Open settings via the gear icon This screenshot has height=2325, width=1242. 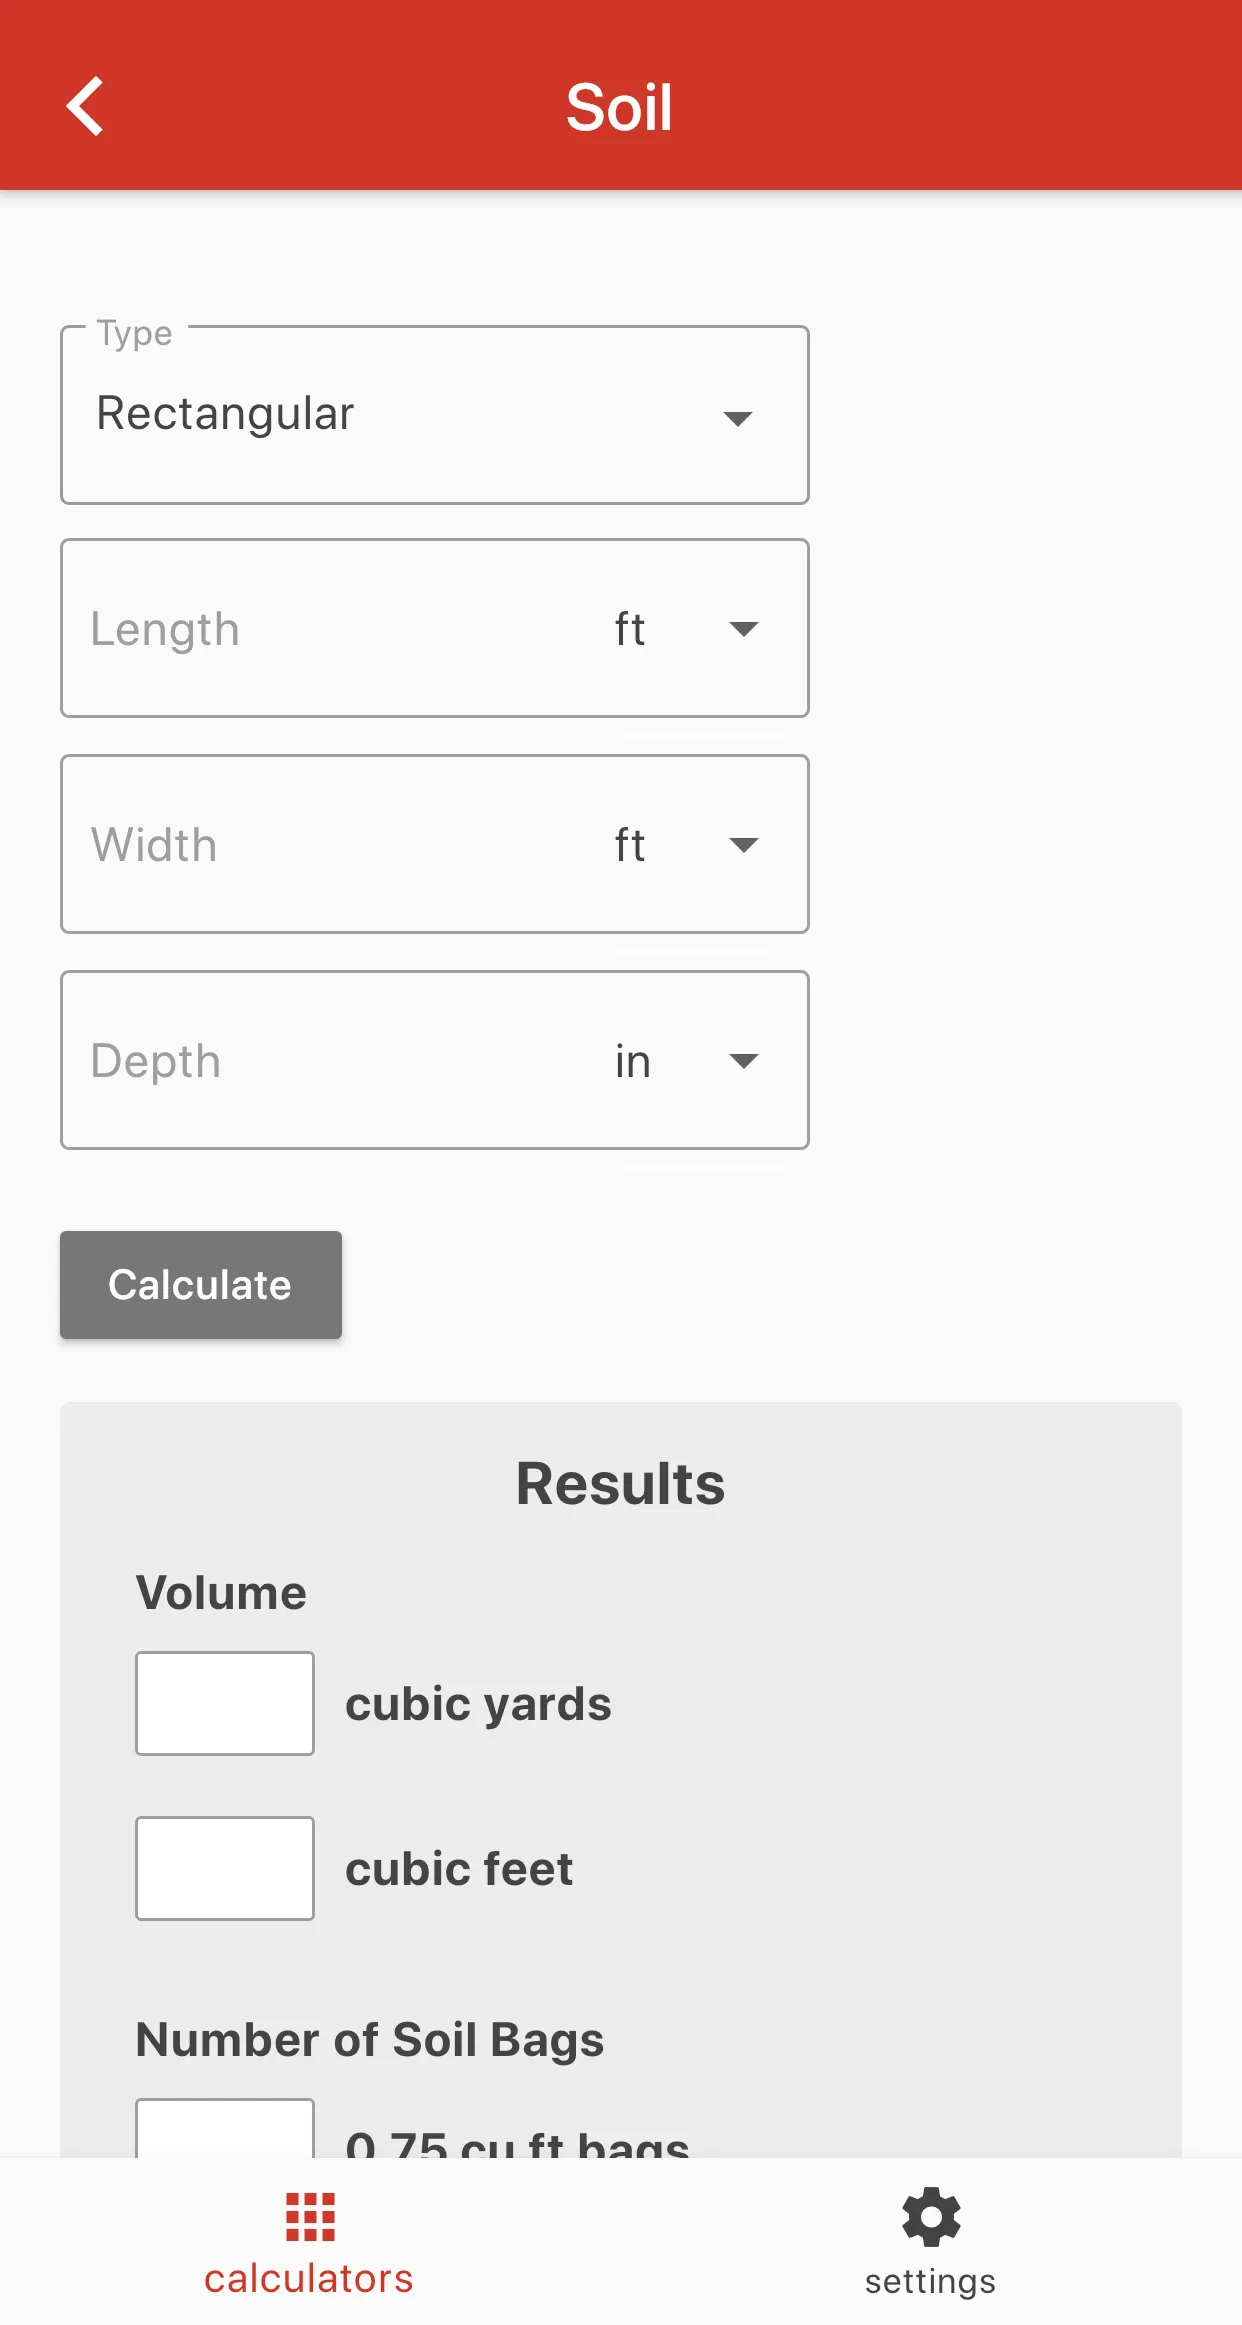click(931, 2216)
